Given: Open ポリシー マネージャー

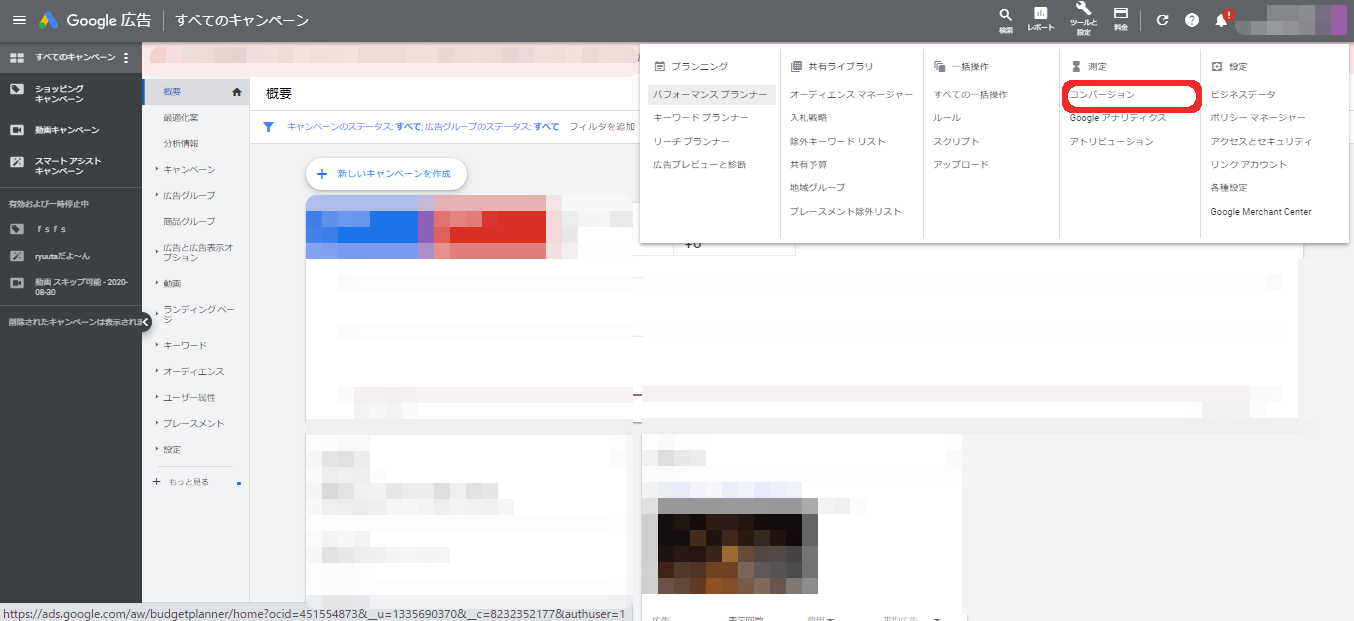Looking at the screenshot, I should (1258, 118).
